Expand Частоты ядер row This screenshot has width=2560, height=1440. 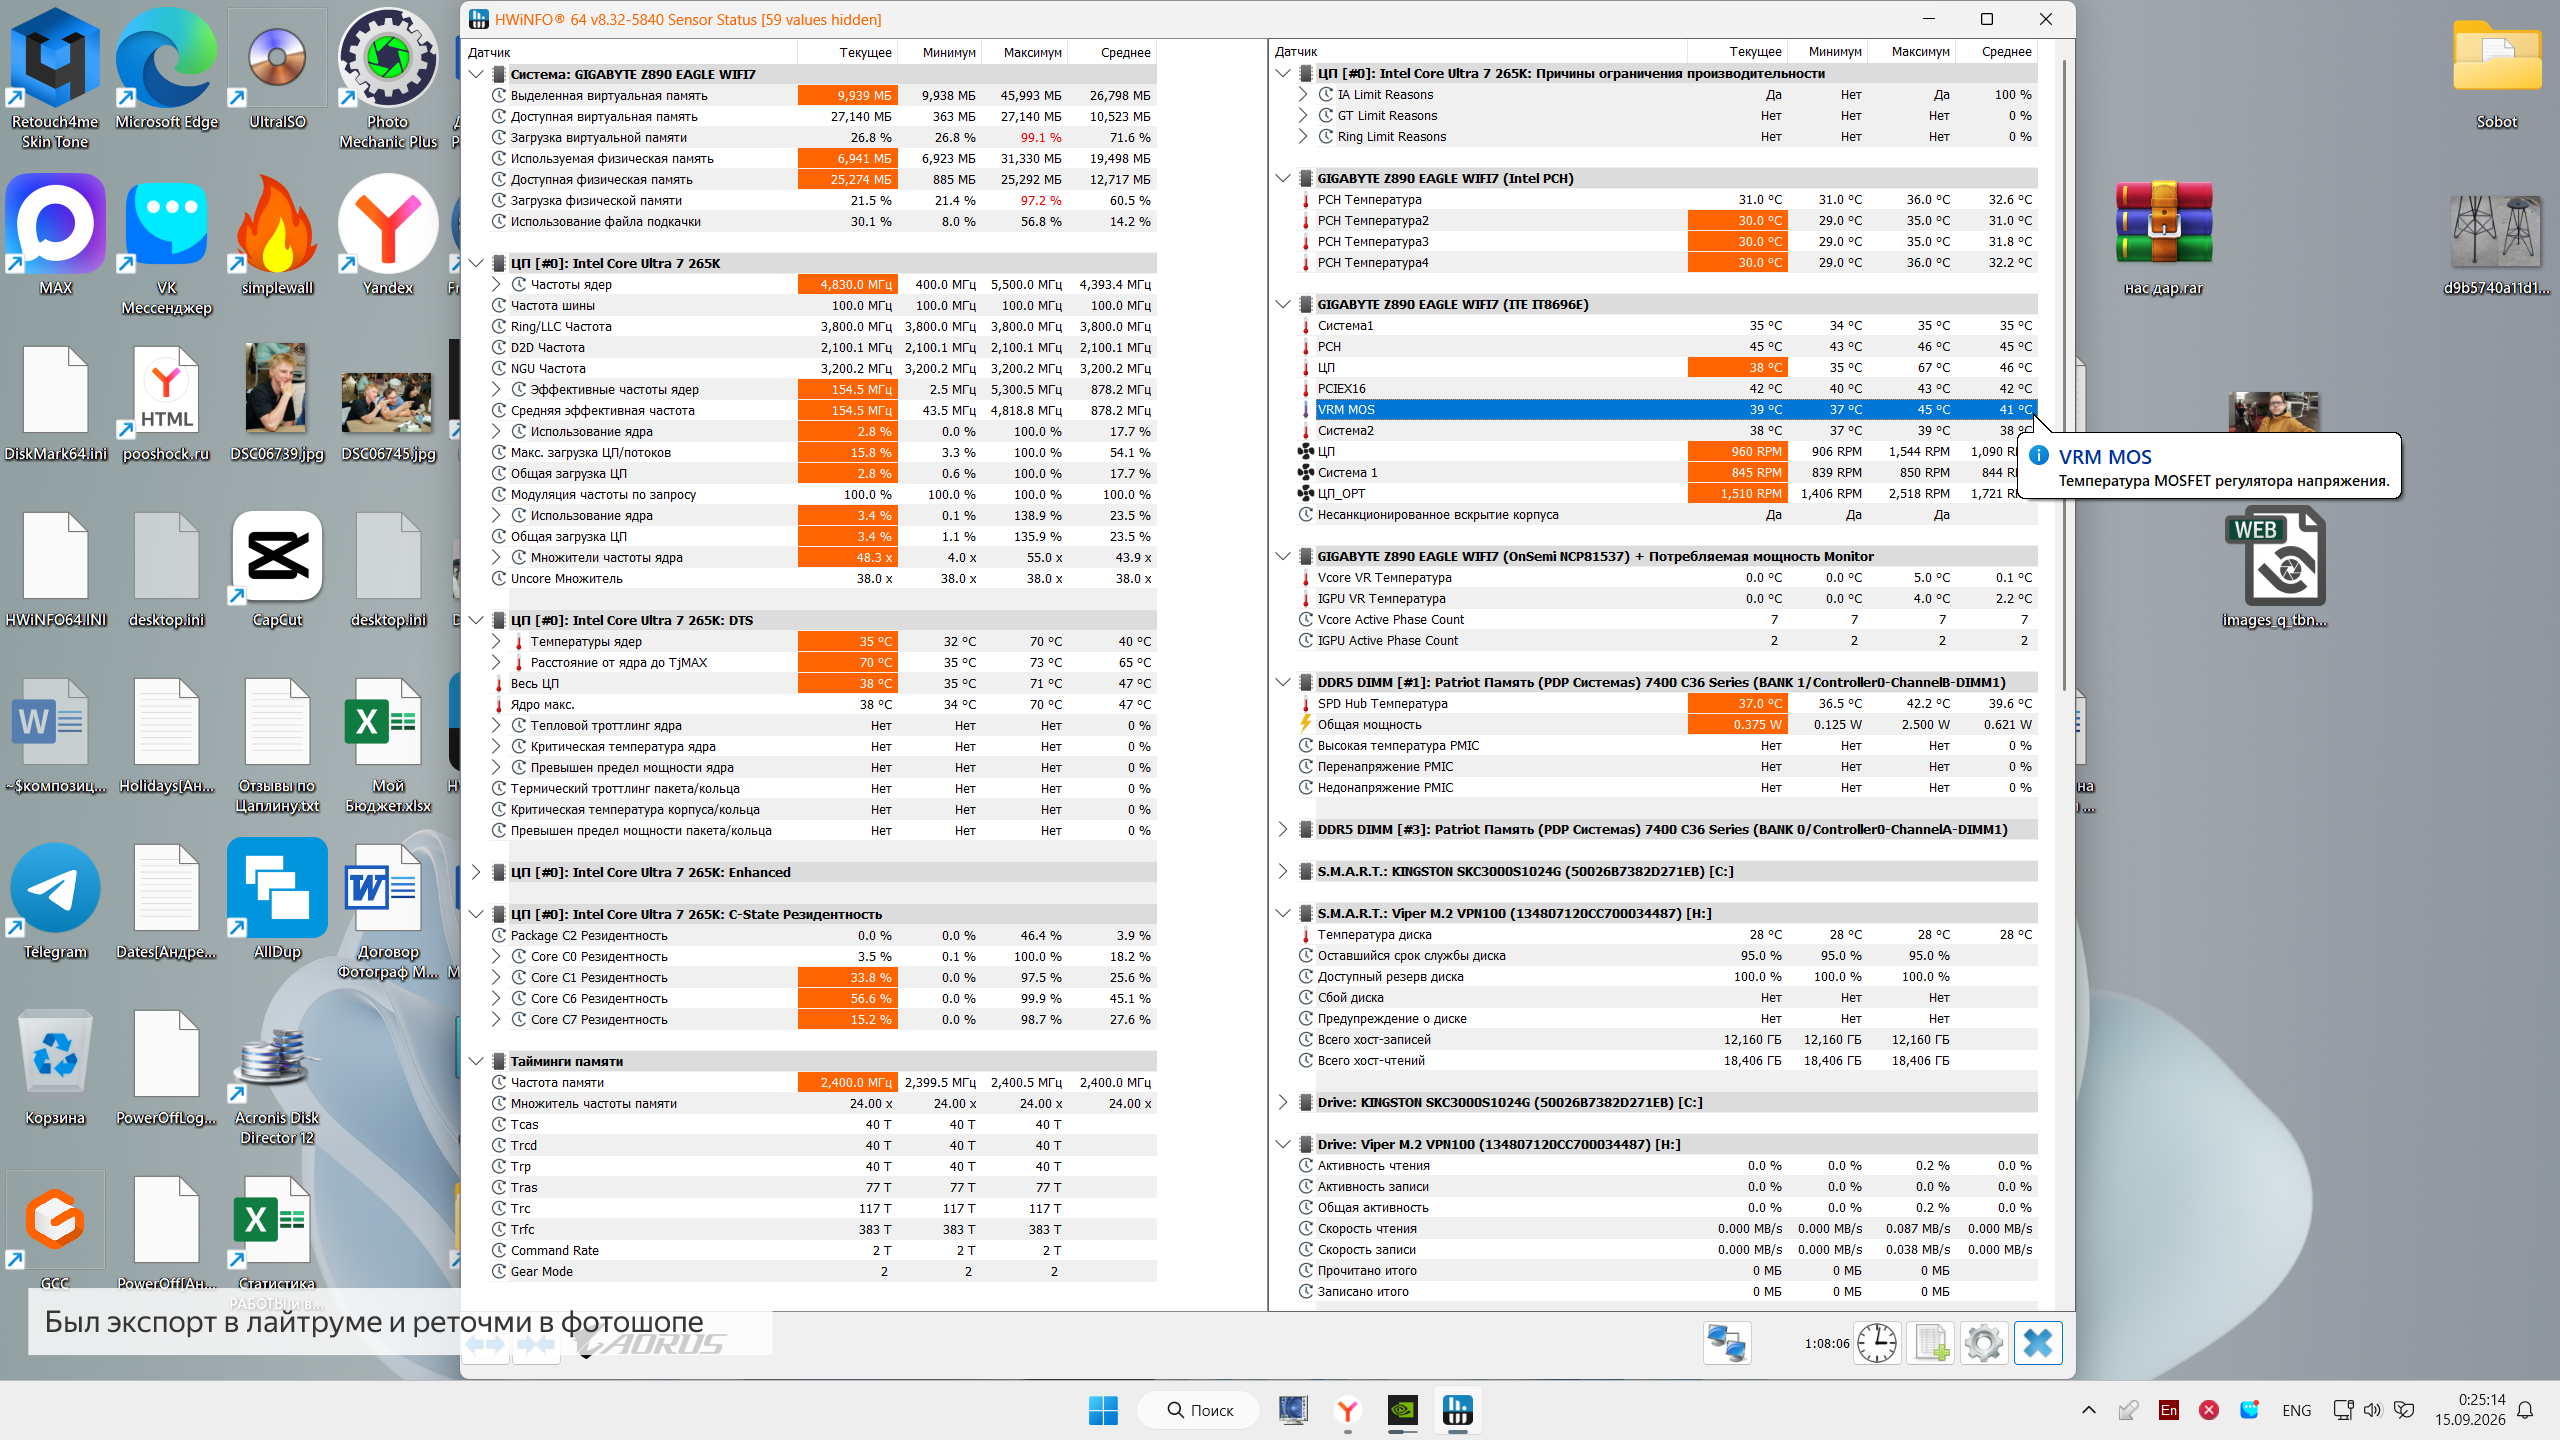coord(496,284)
